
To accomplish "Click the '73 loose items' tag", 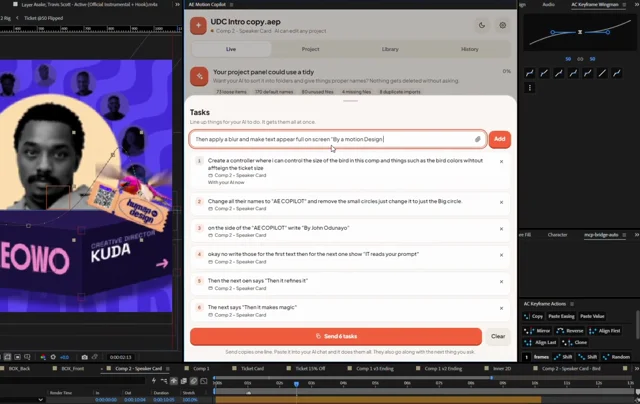I will click(231, 92).
